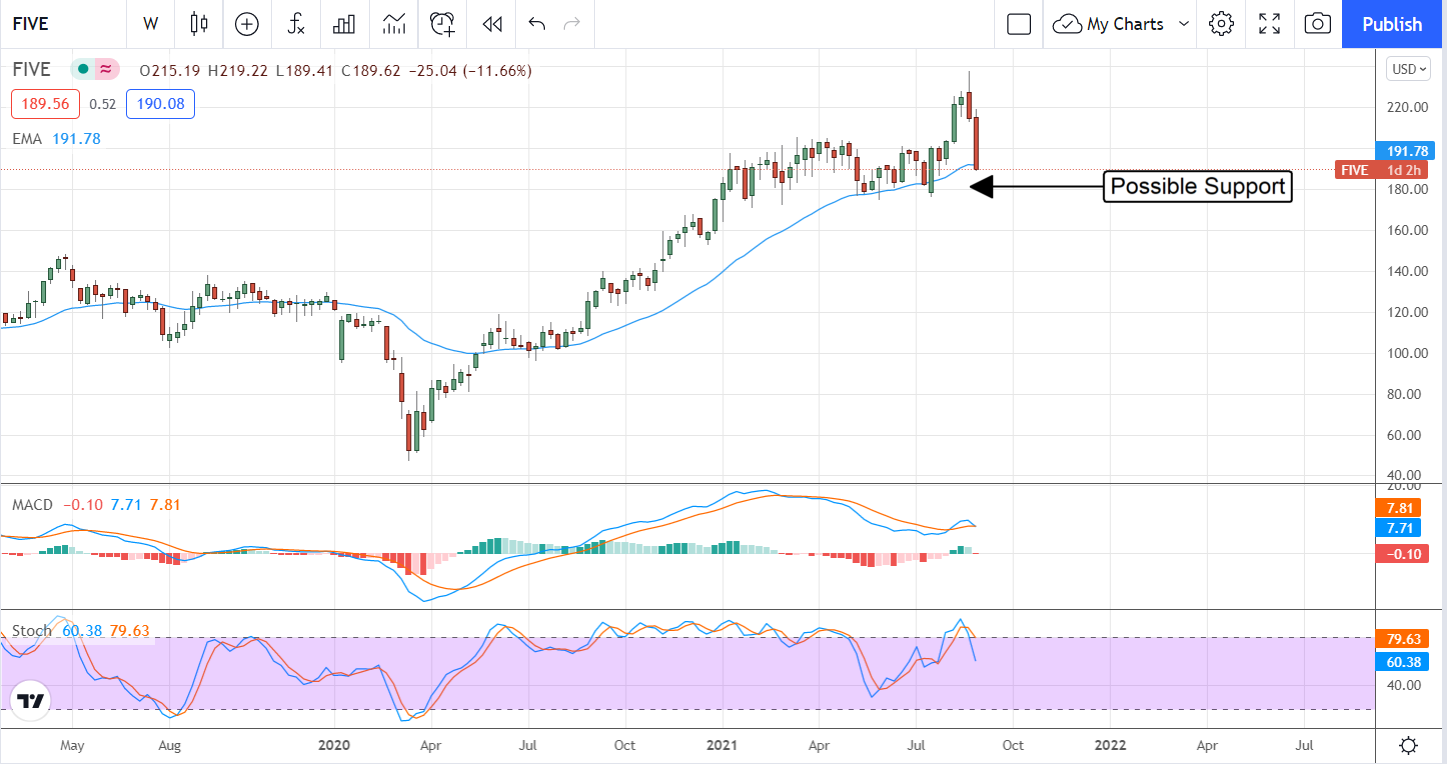Viewport: 1447px width, 764px height.
Task: Open the Indicators fx menu
Action: point(296,24)
